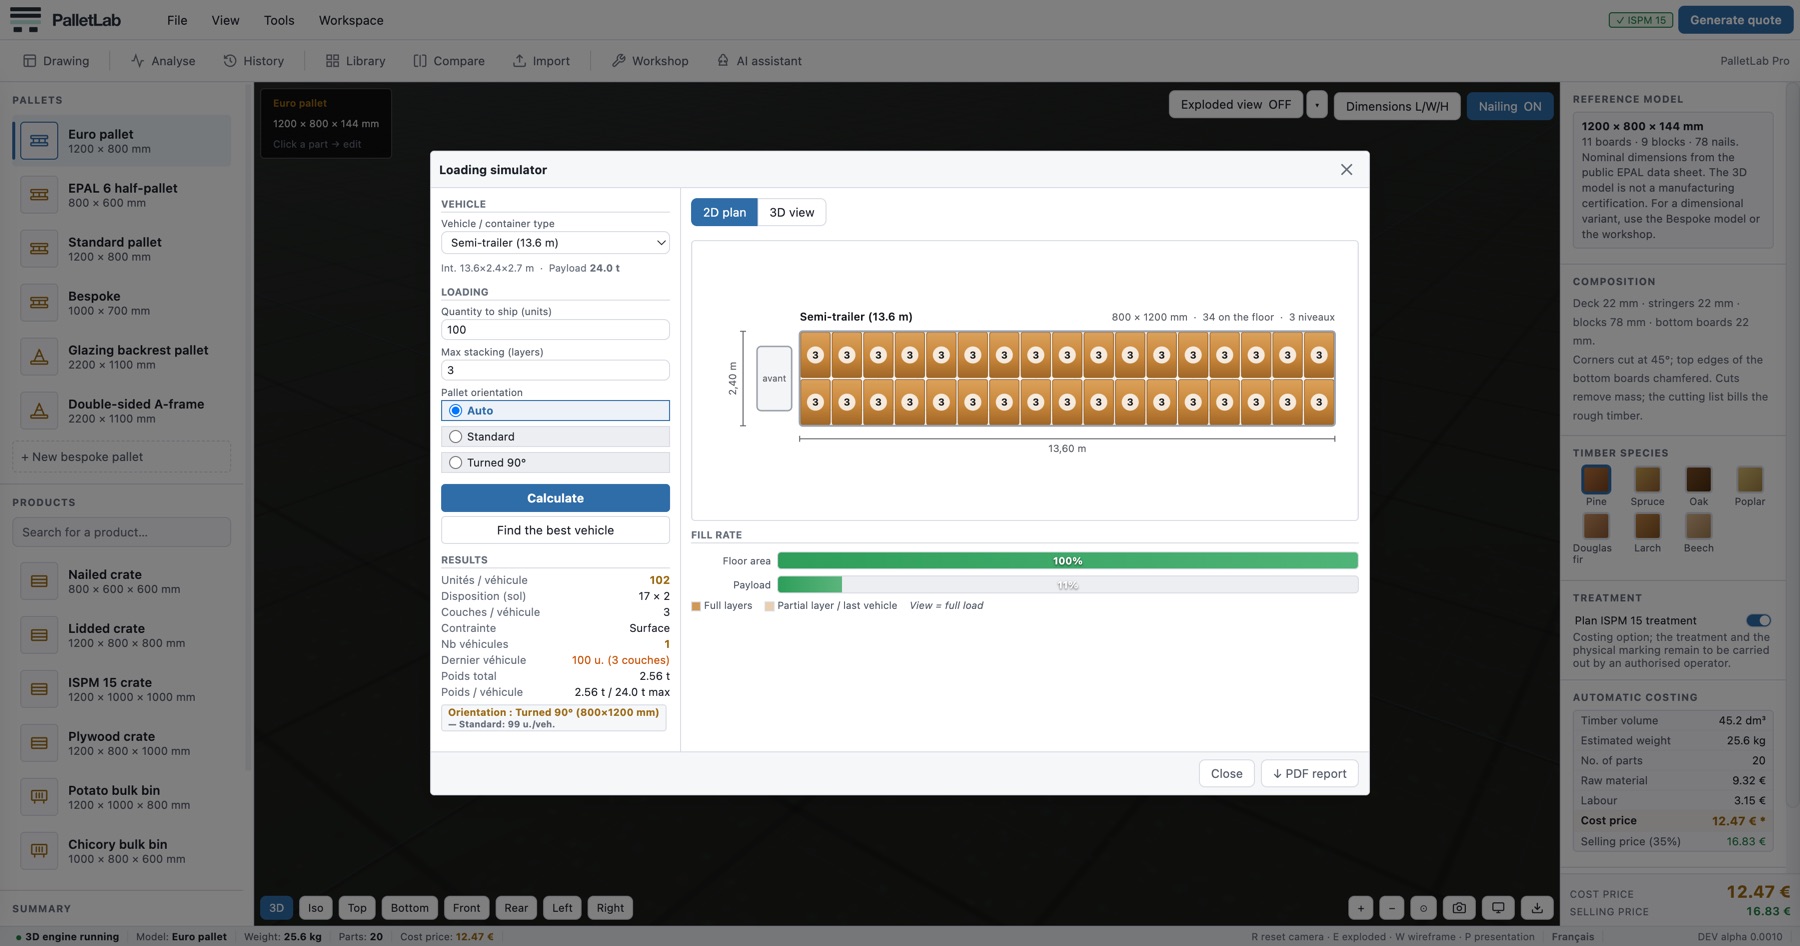This screenshot has width=1800, height=946.
Task: Open the arrow dropdown beside Exploded view
Action: point(1317,105)
